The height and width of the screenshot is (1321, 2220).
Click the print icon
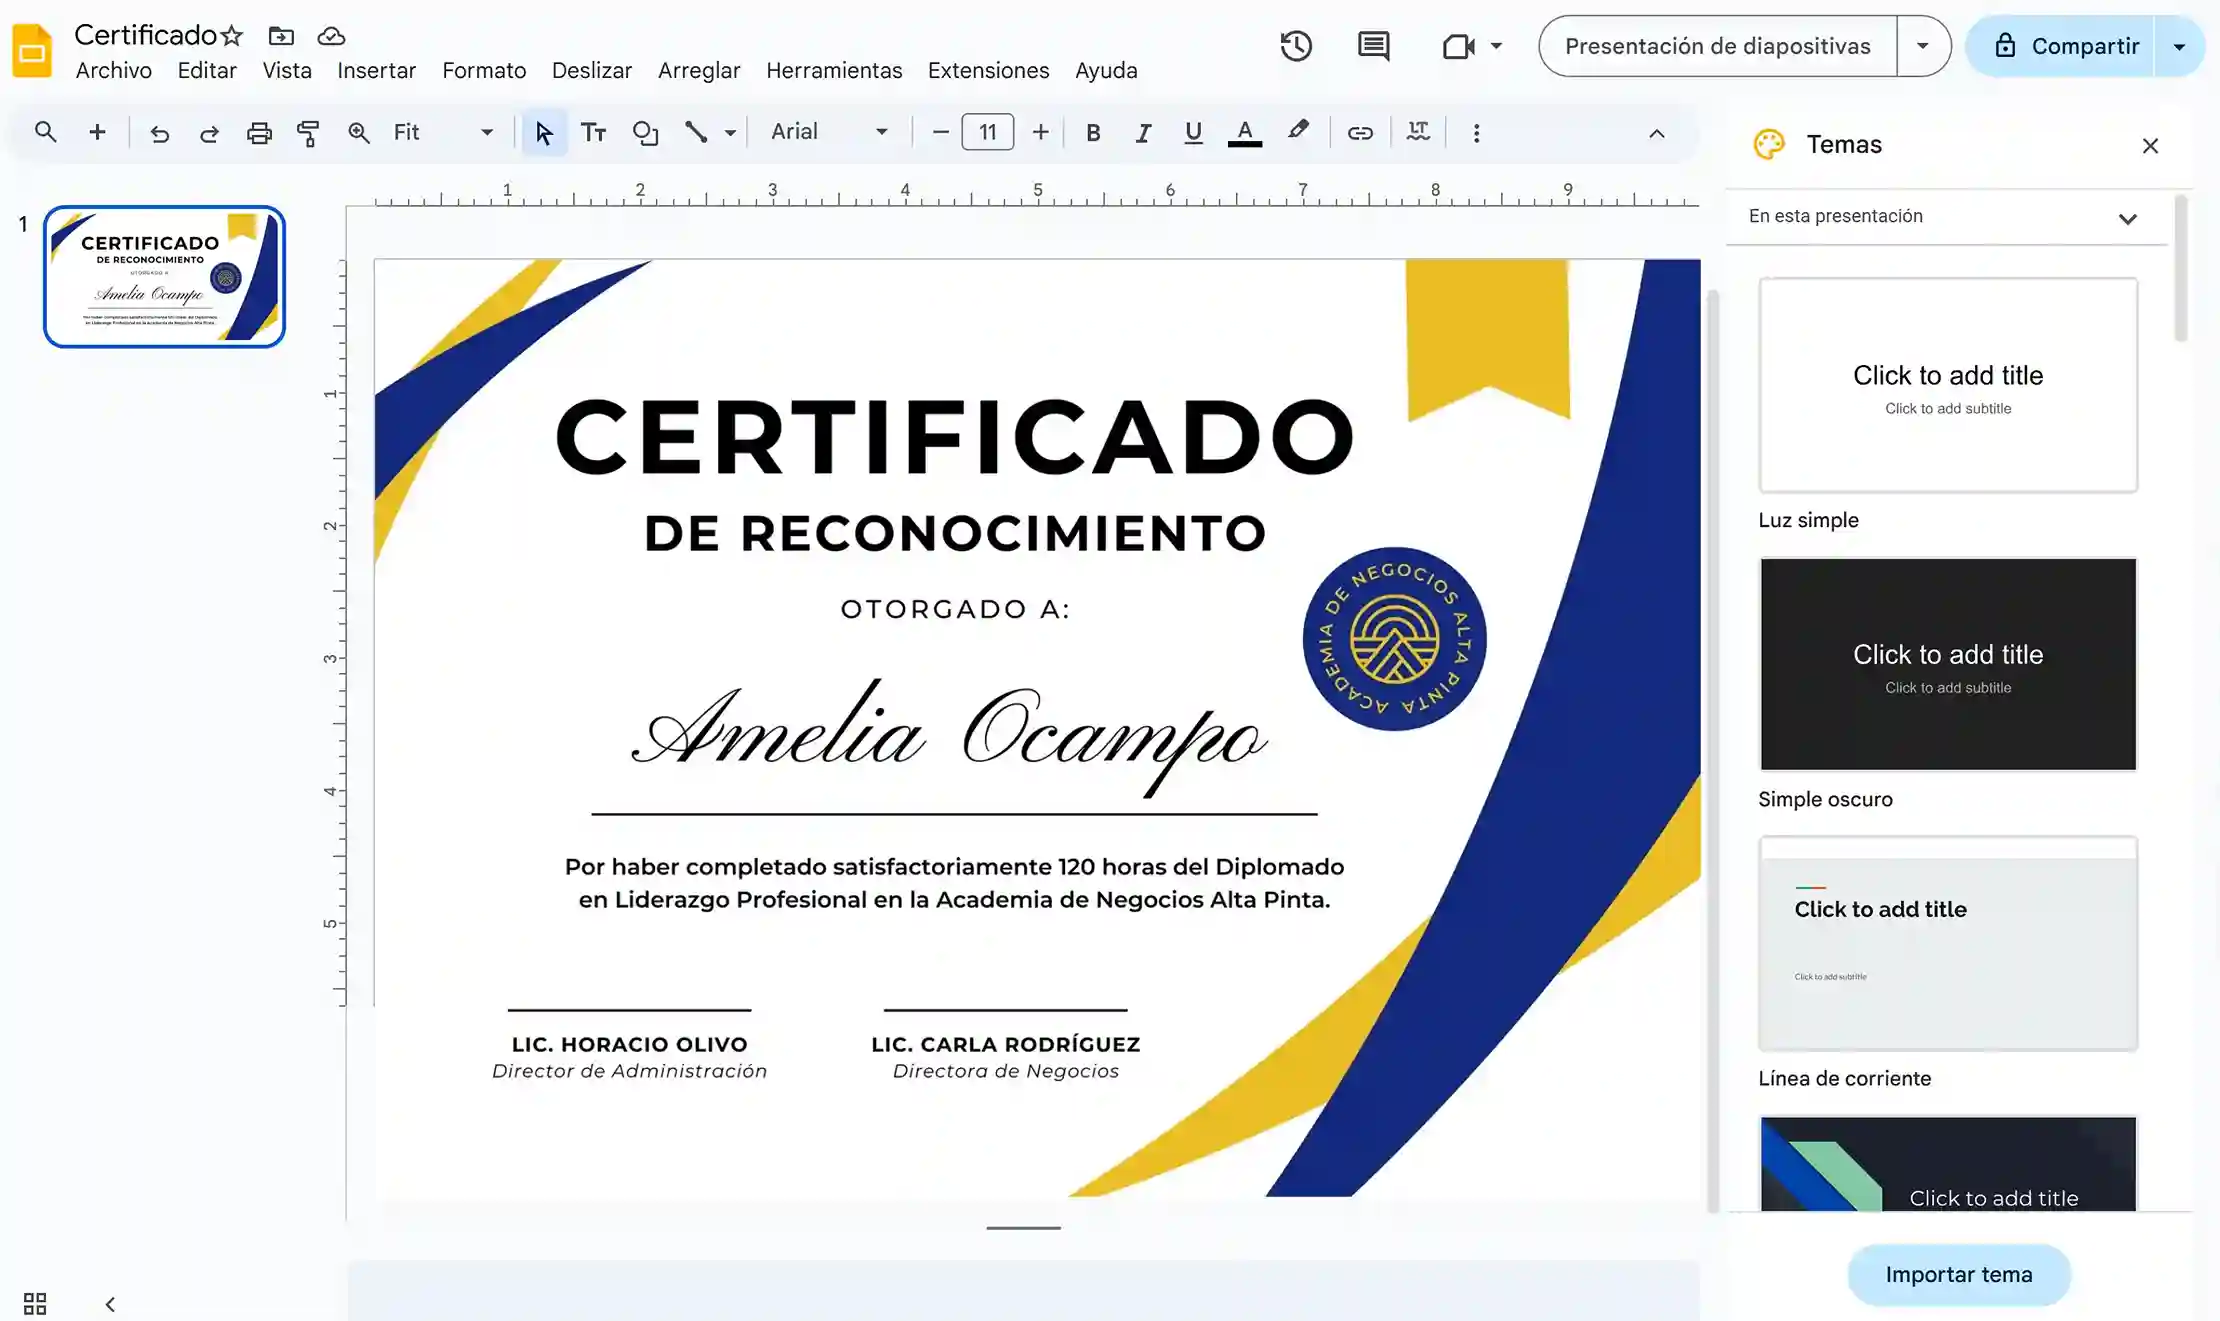259,133
